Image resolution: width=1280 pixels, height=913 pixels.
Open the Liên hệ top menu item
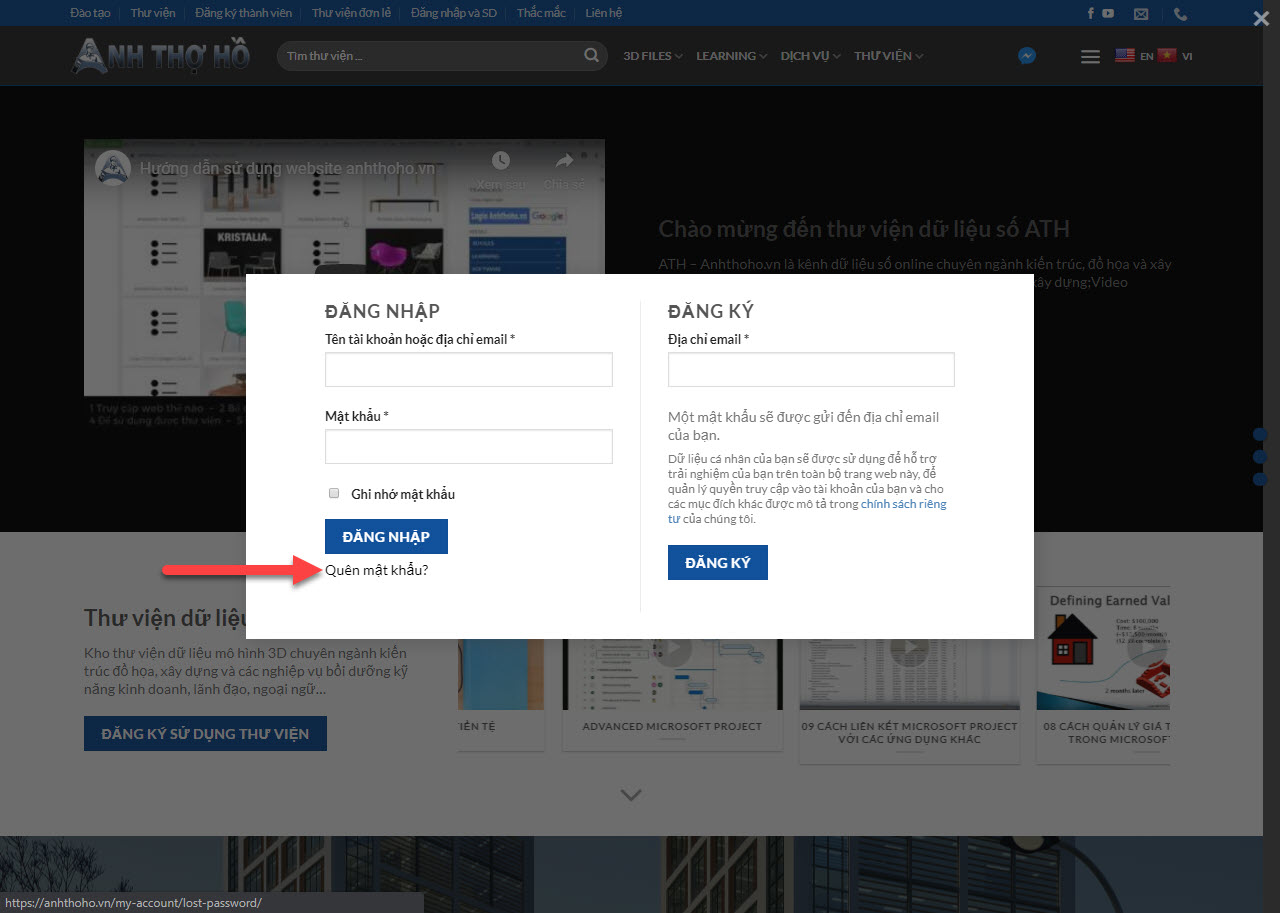pos(603,13)
